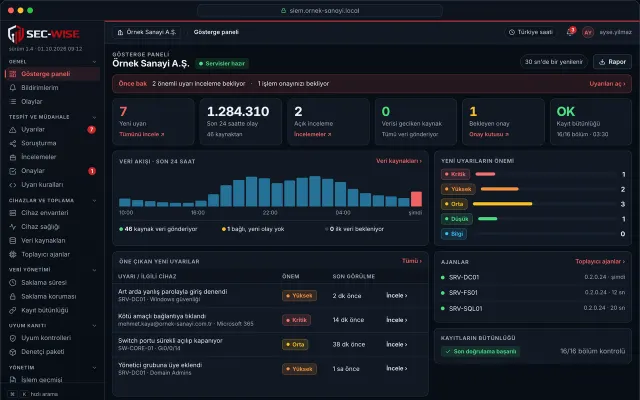The height and width of the screenshot is (400, 640).
Task: Open Gösterge paneli in sidebar
Action: (52, 74)
